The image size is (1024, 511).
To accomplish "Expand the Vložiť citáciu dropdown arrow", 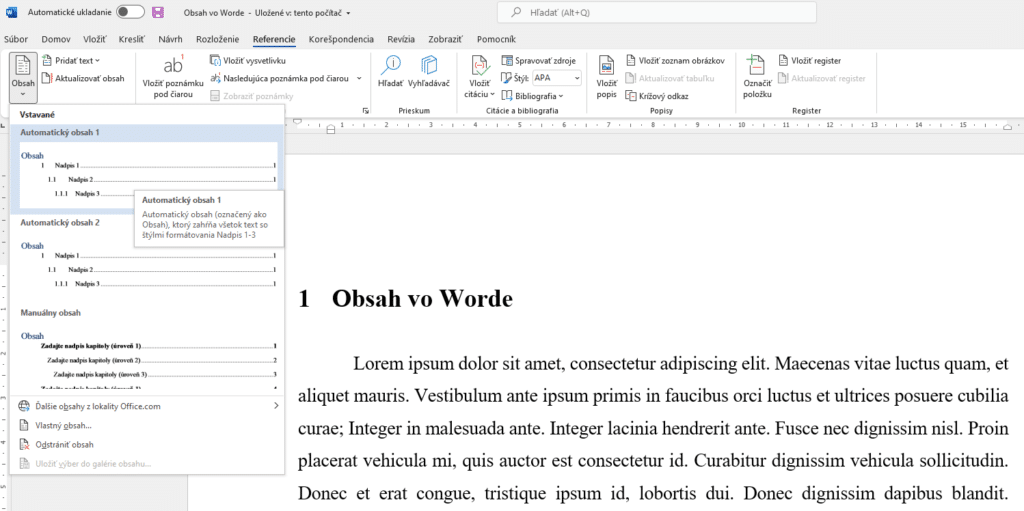I will (492, 95).
